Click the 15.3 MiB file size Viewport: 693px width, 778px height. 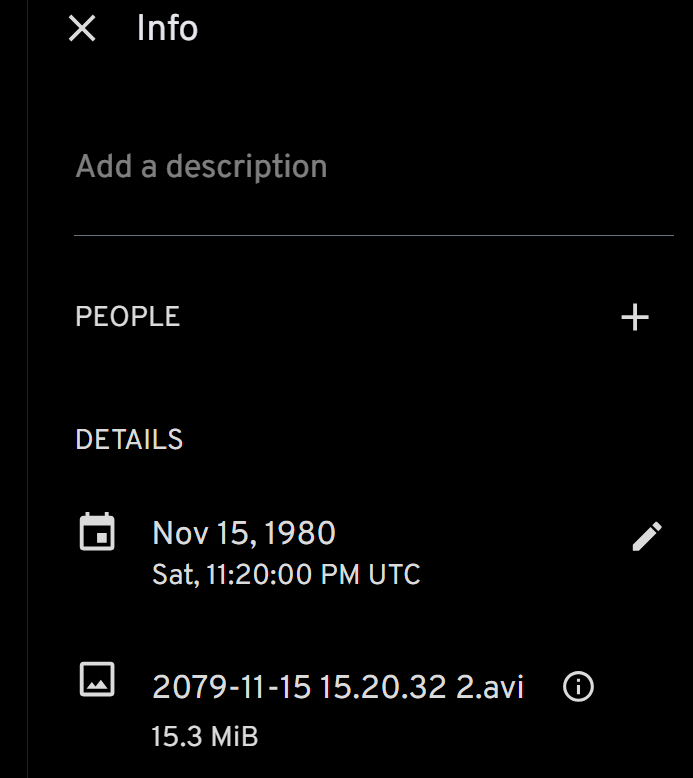tap(205, 737)
